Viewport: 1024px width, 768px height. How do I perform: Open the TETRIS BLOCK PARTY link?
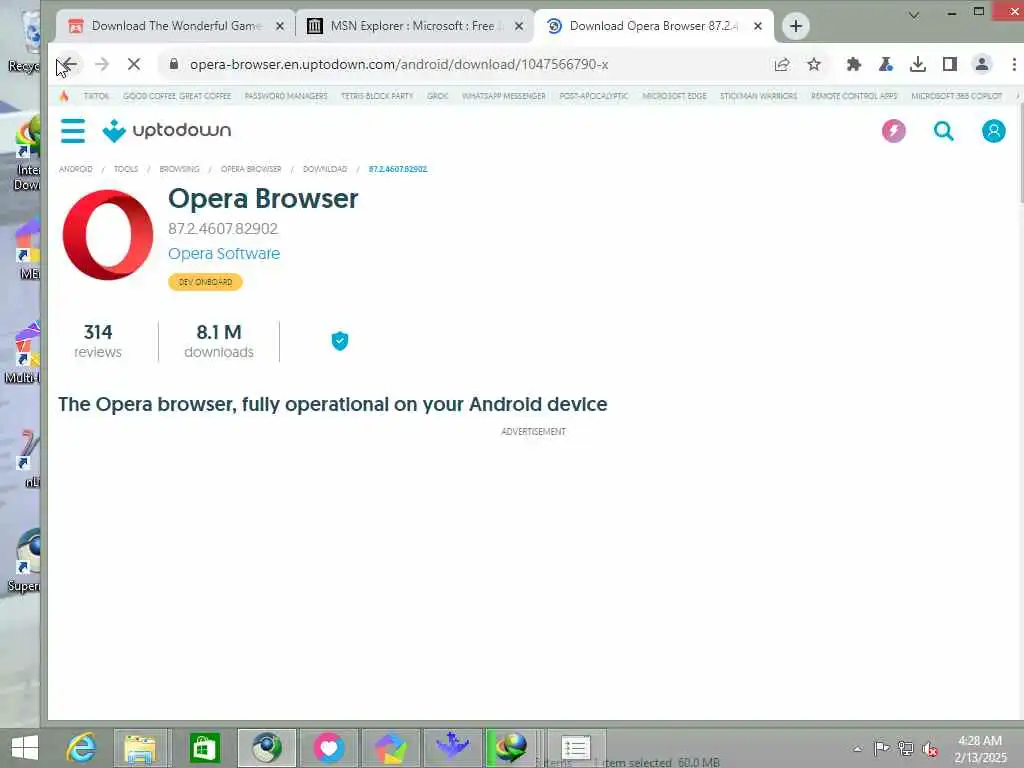377,96
